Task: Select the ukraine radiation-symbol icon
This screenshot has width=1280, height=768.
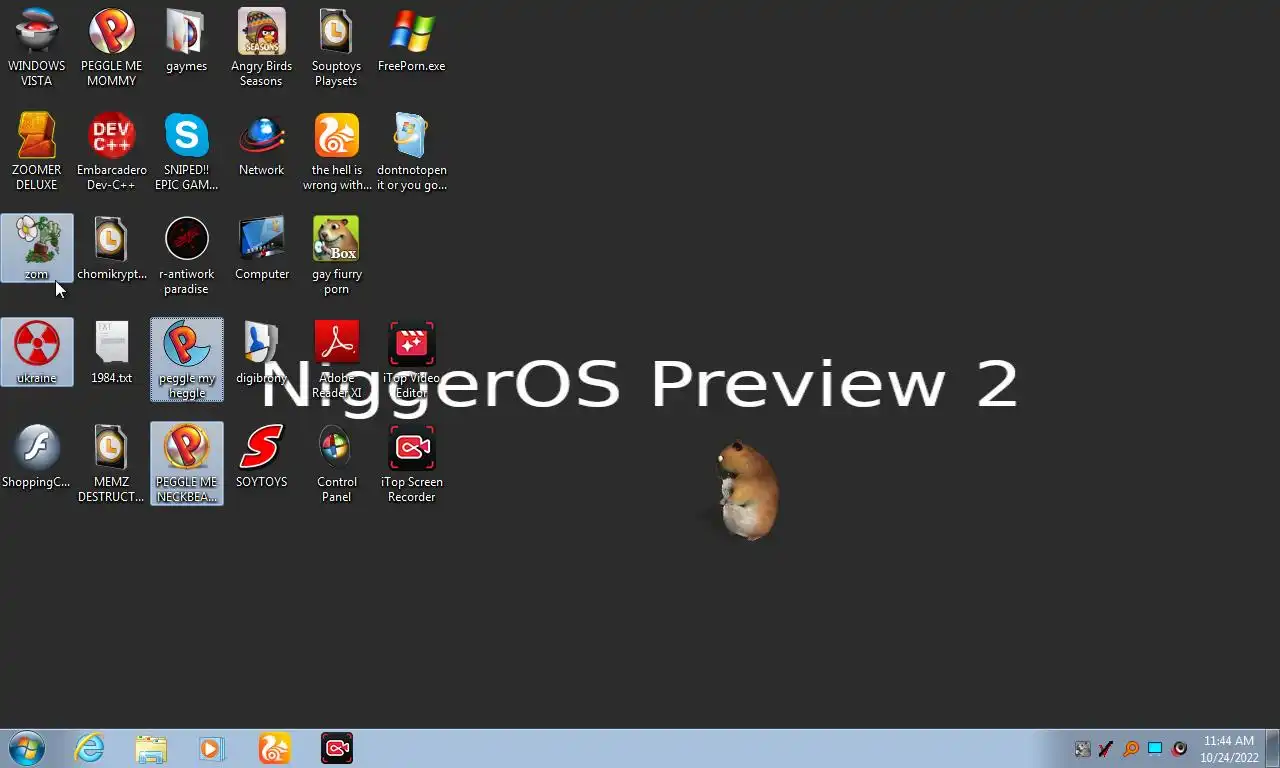Action: (x=37, y=352)
